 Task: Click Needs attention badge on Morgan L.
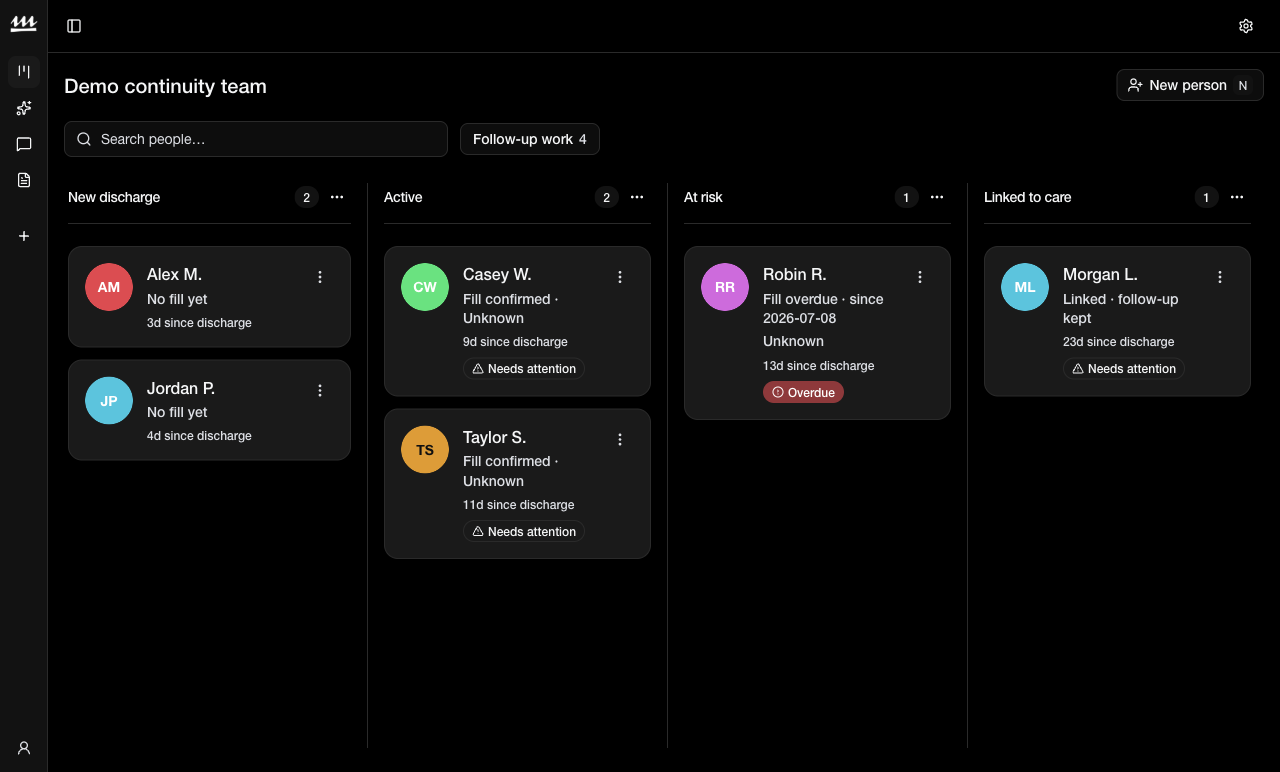point(1124,369)
